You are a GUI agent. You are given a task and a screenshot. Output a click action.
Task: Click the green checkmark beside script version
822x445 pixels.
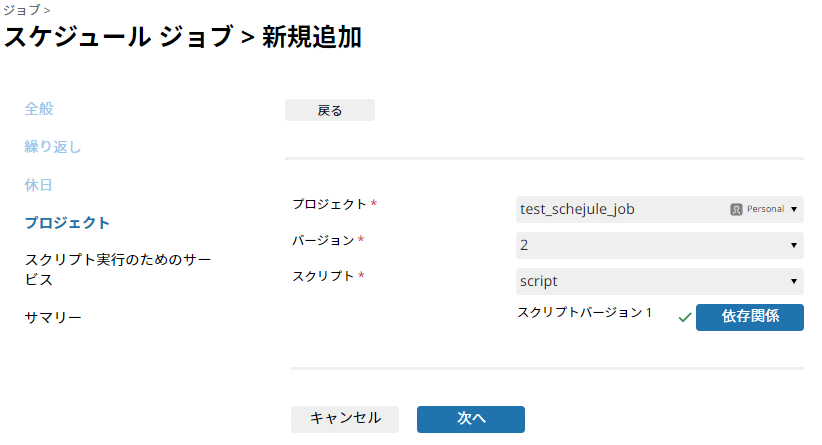click(x=685, y=318)
